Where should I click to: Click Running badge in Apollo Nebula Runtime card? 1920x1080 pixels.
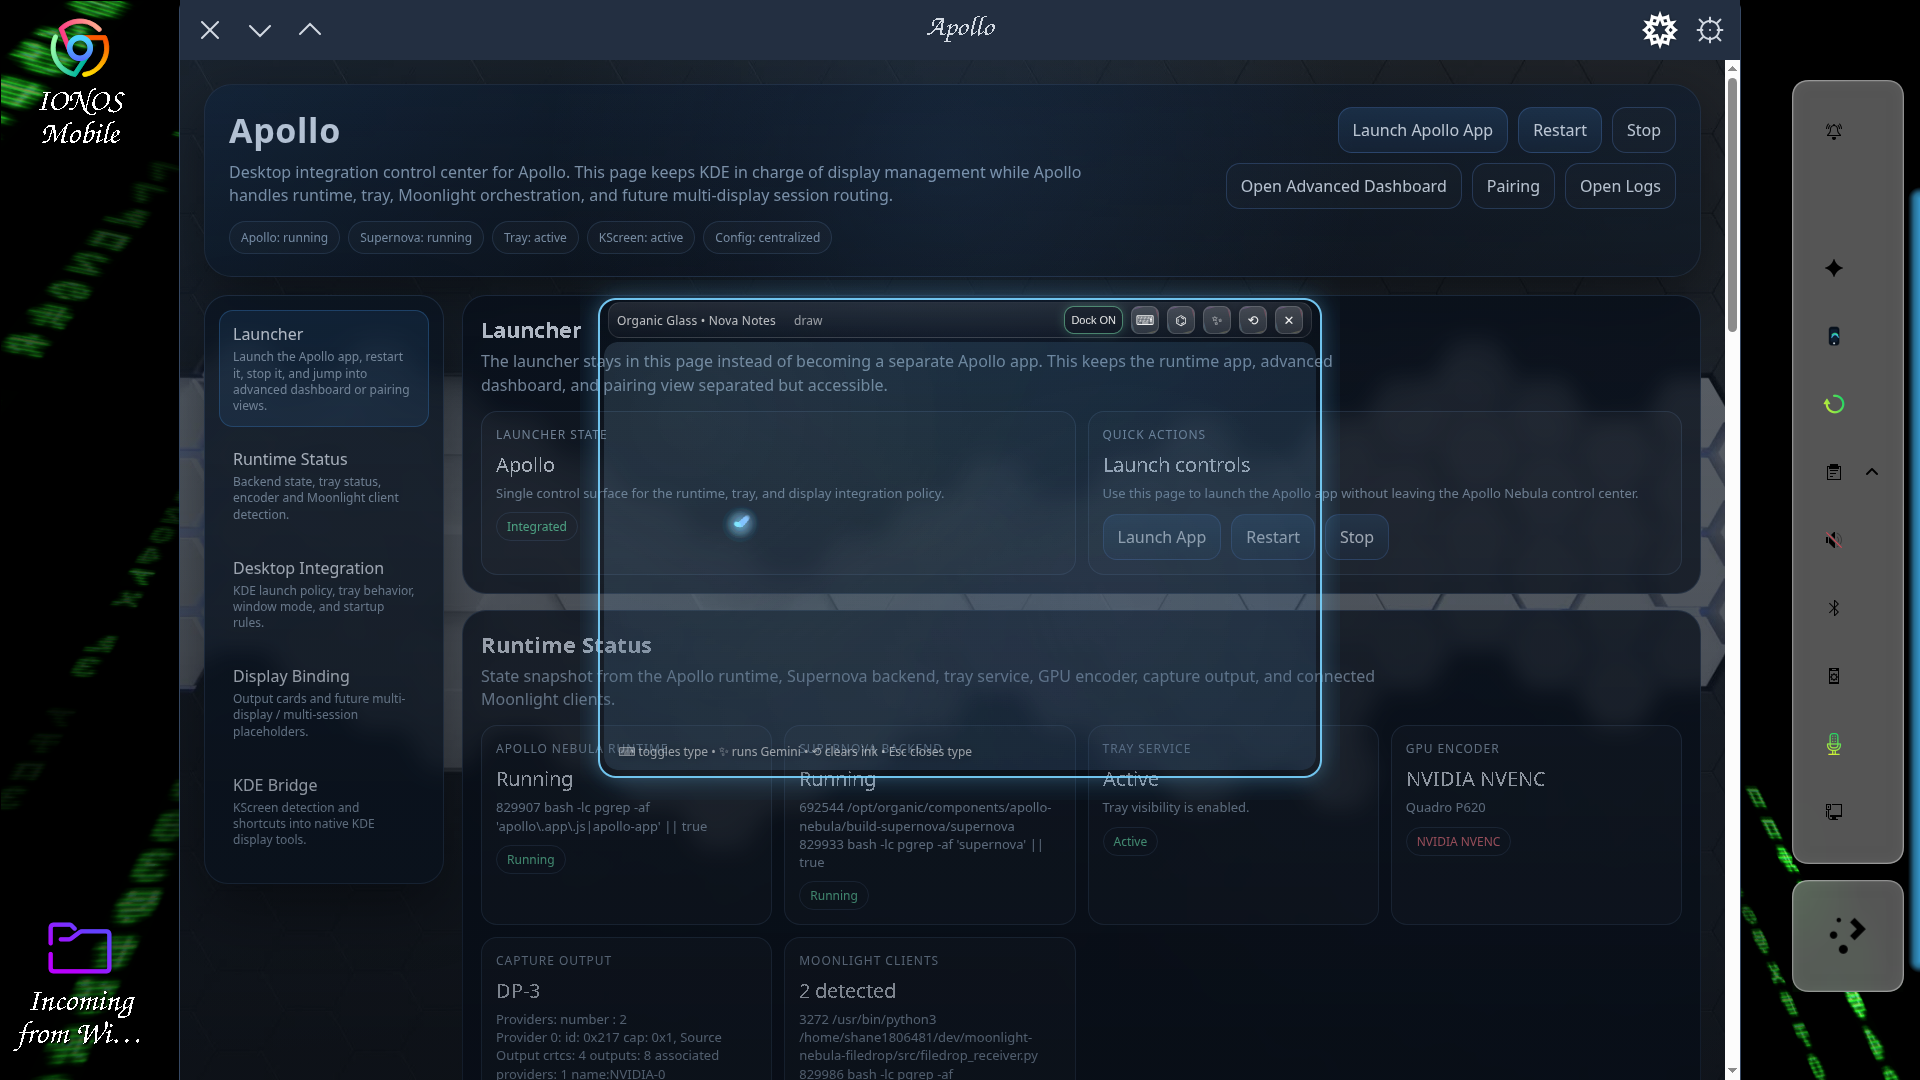(530, 859)
